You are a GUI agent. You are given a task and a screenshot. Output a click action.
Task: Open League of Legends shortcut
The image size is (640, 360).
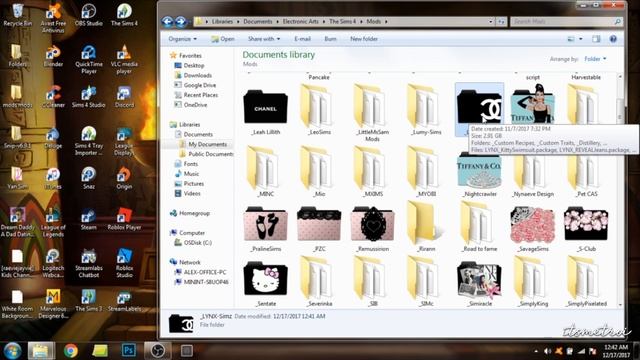point(53,222)
